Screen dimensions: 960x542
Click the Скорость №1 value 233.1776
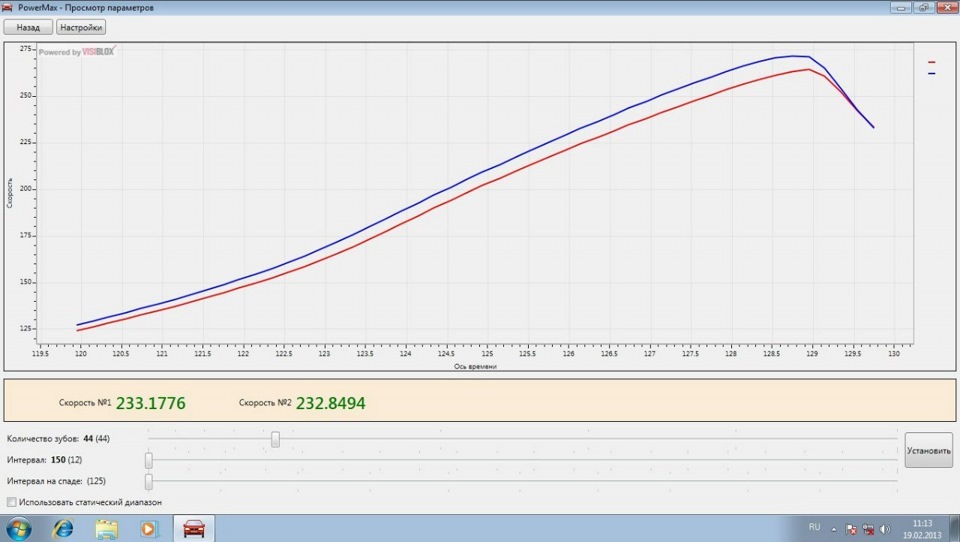click(x=151, y=403)
